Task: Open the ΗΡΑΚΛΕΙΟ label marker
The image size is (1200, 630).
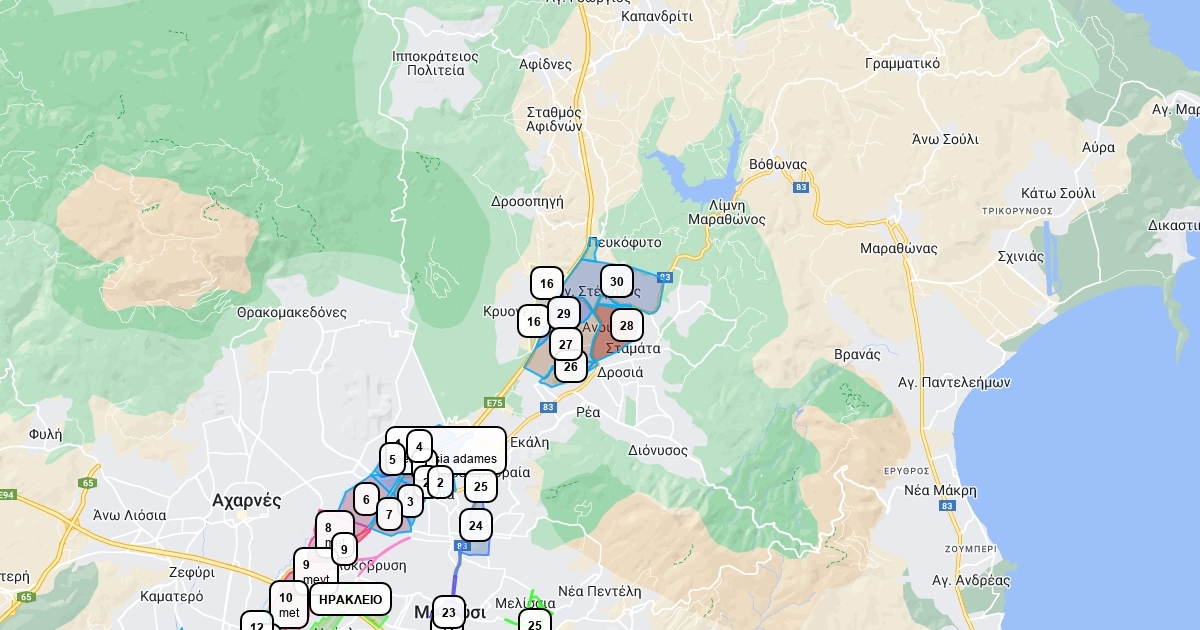Action: coord(350,600)
